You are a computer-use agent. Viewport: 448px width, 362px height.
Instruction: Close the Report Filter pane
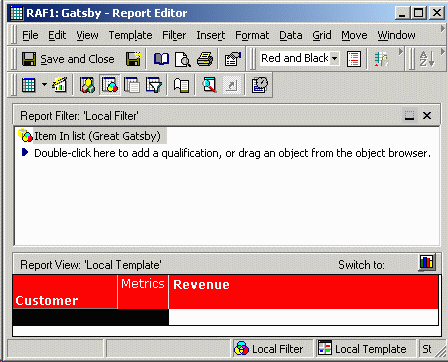point(427,116)
